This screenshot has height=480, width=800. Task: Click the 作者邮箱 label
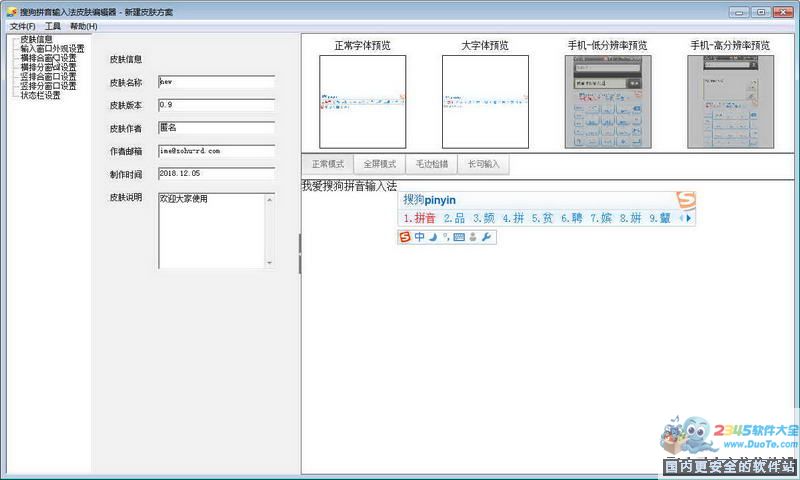pos(126,151)
